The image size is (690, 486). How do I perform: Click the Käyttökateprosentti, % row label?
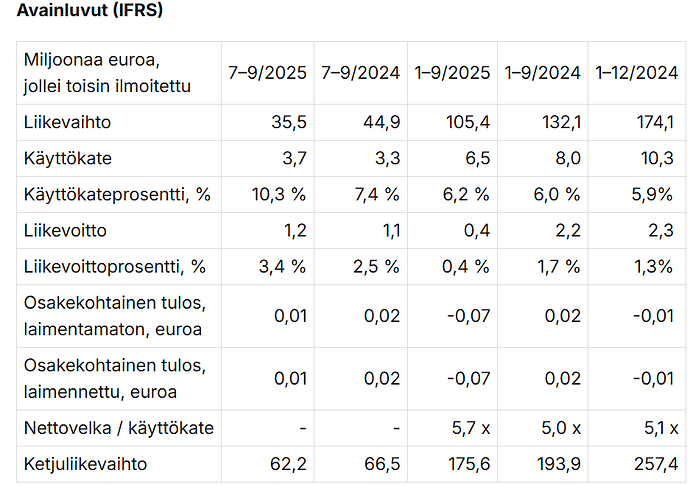tap(117, 194)
